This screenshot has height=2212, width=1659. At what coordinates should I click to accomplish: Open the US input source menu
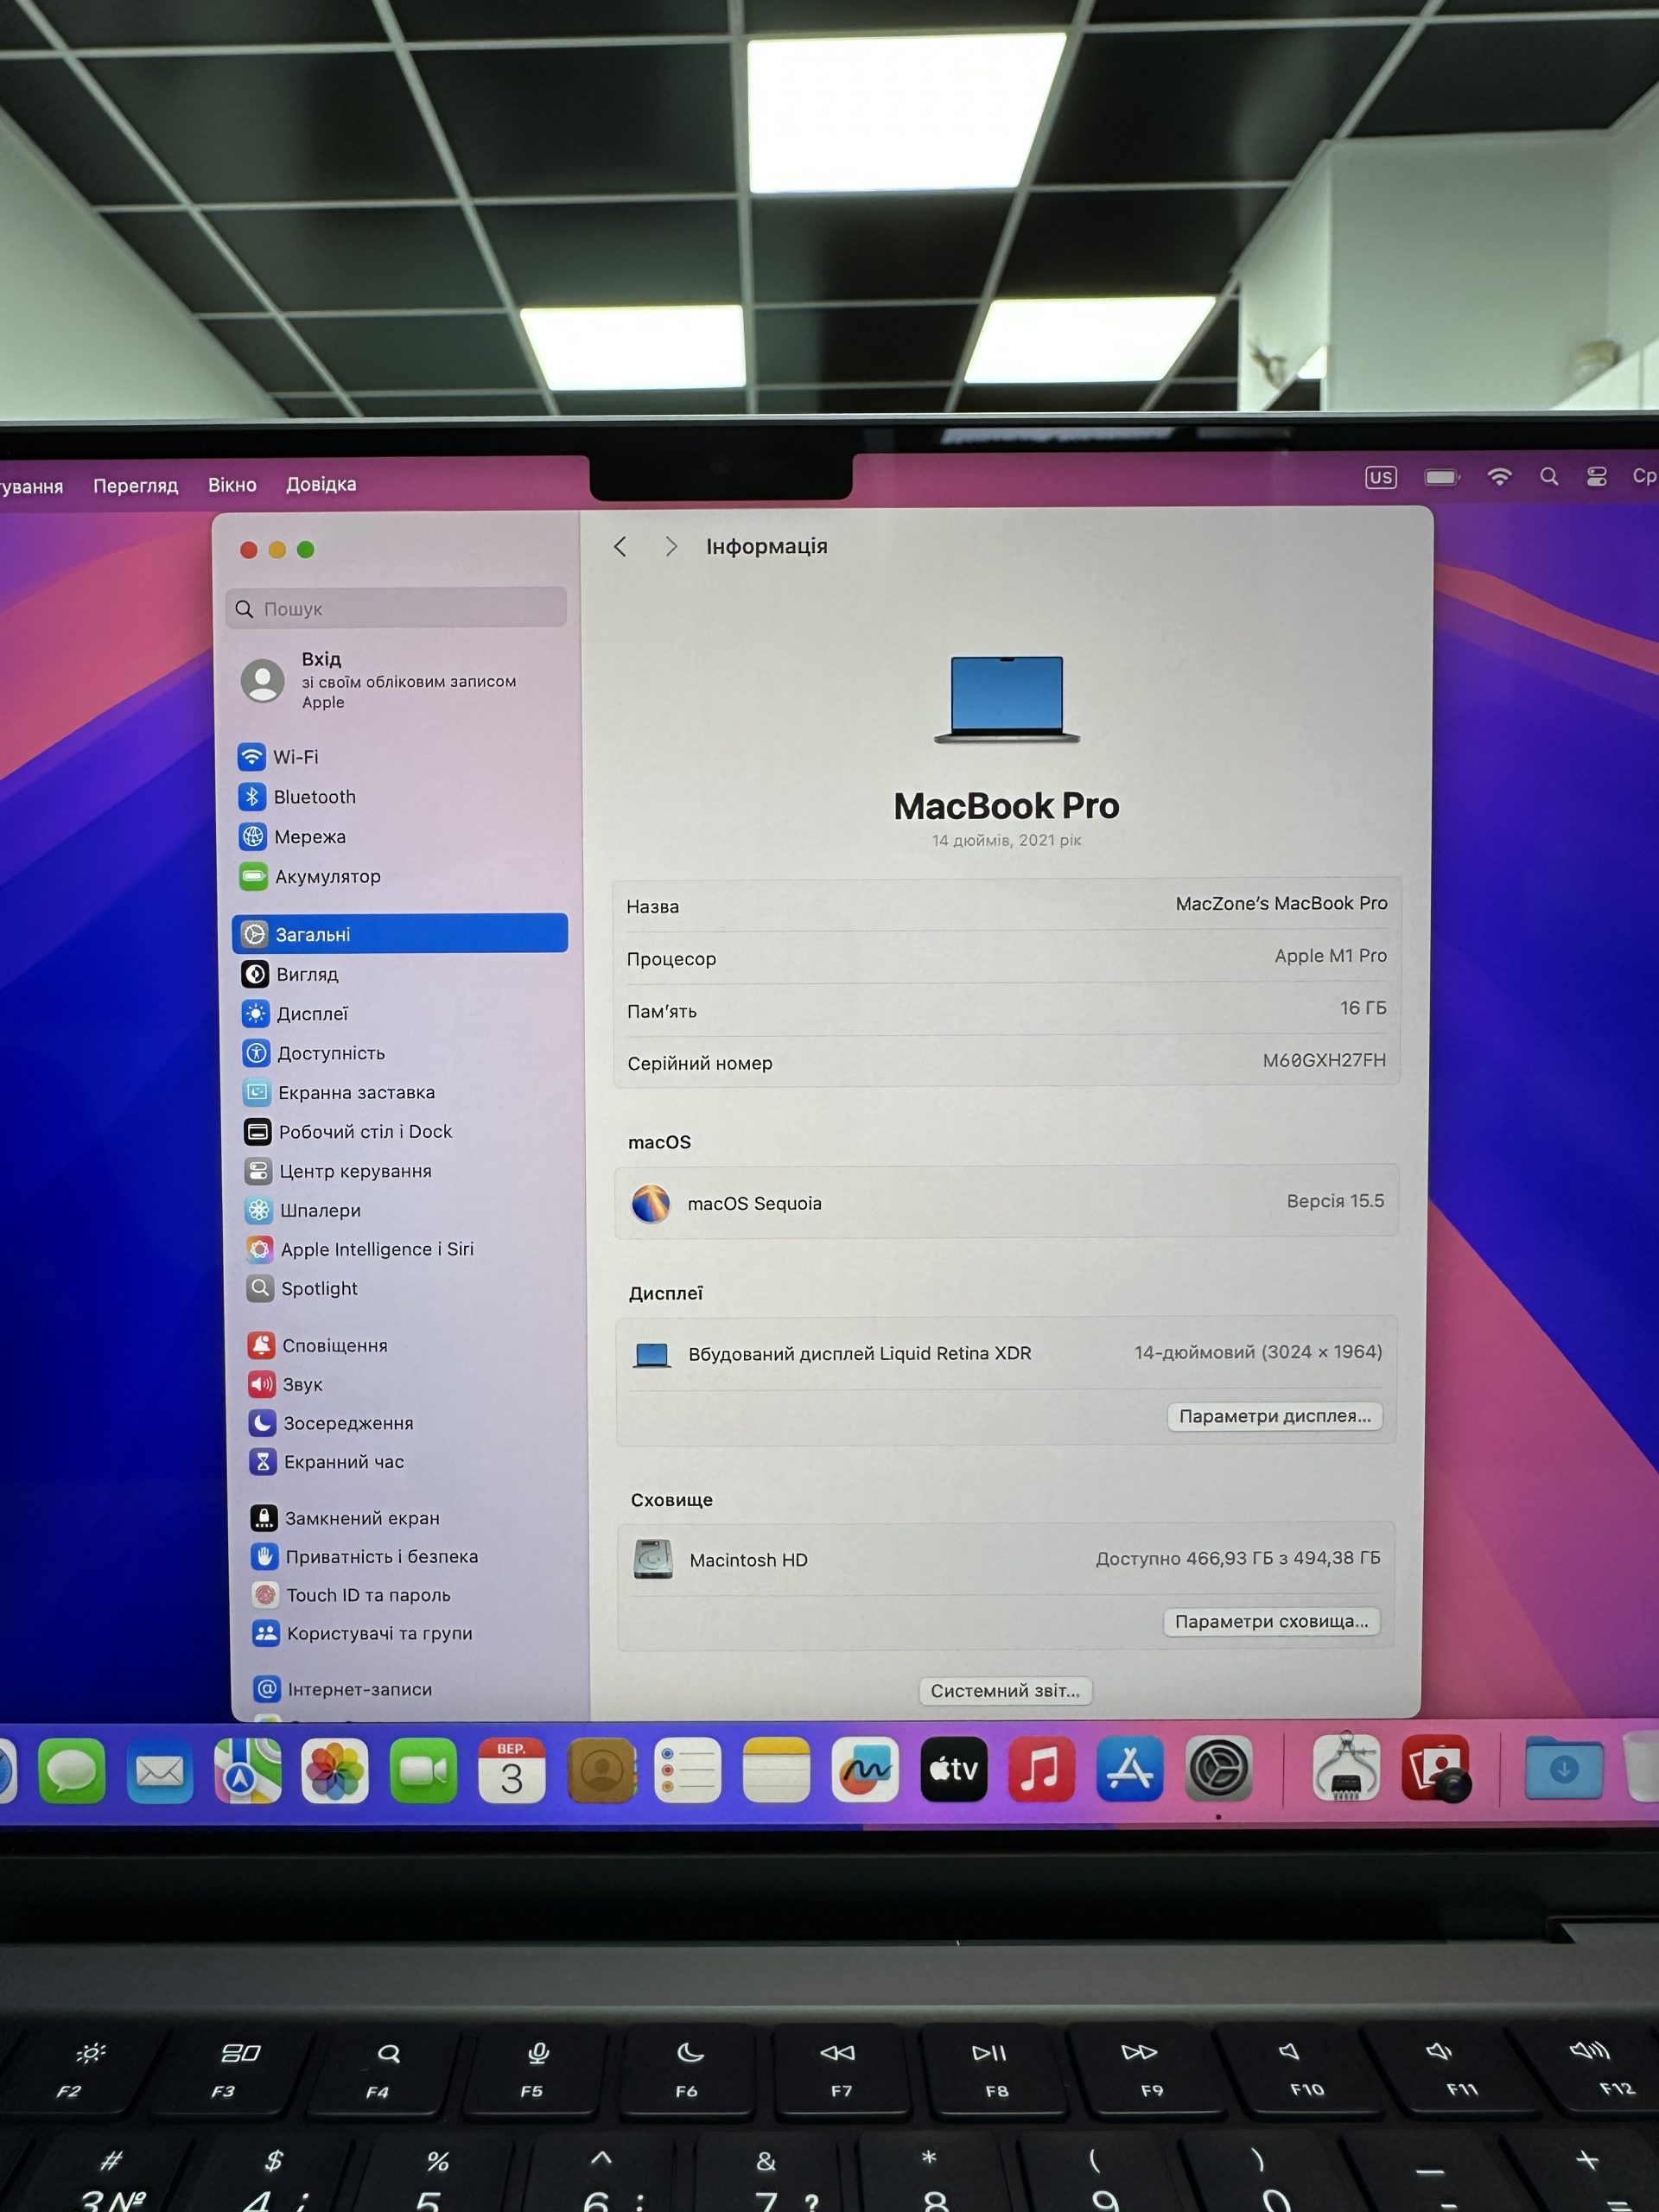[1381, 477]
